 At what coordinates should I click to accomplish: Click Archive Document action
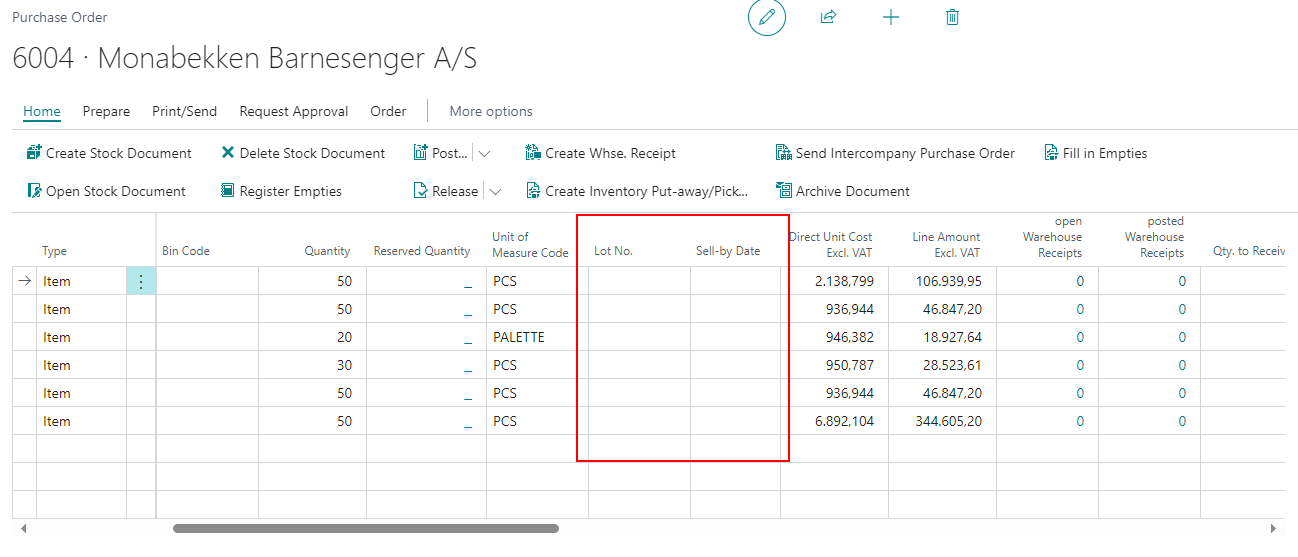[843, 191]
